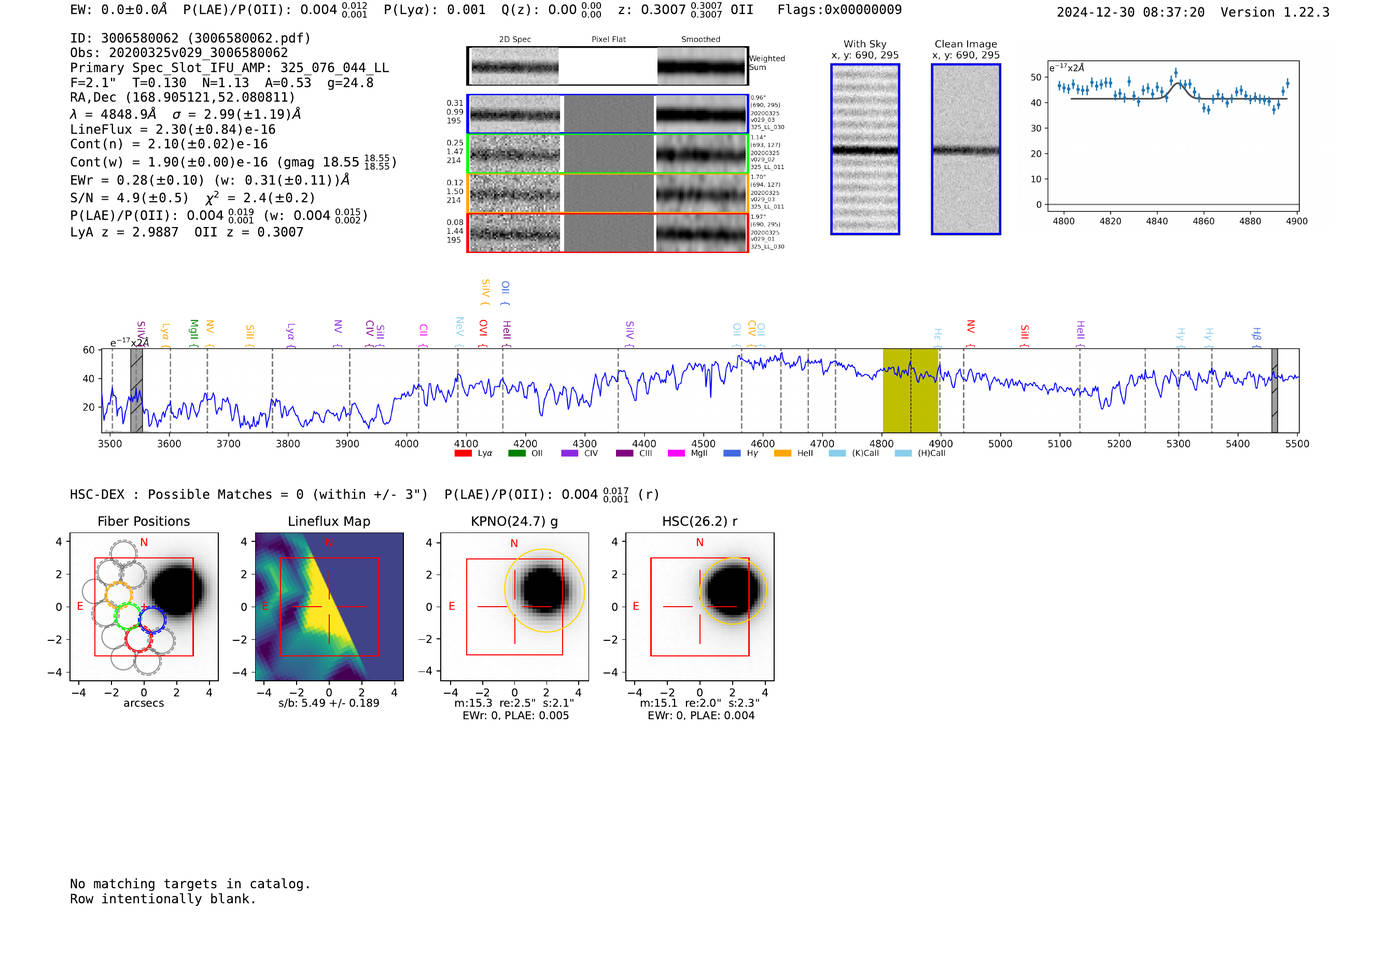The height and width of the screenshot is (953, 1400).
Task: Open the Clean Image cutout
Action: [966, 149]
